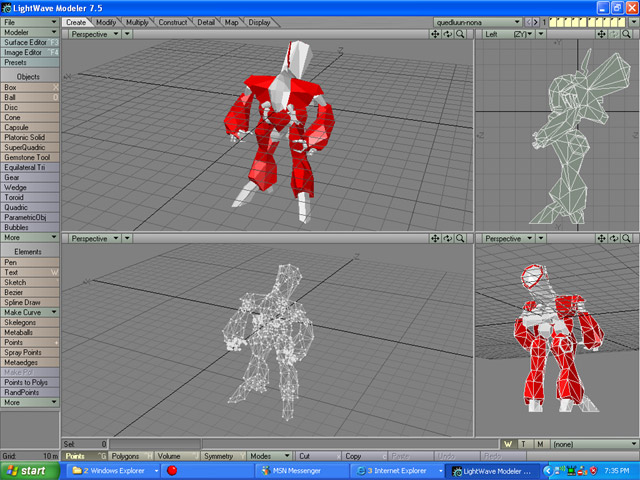Select Polygons selection mode

tap(131, 456)
